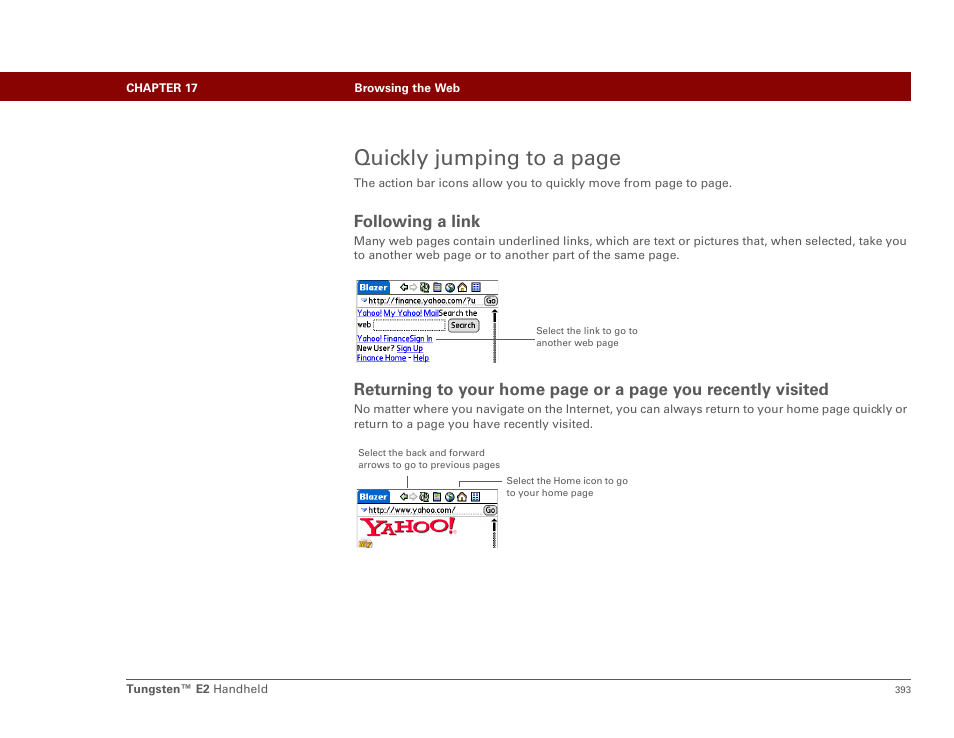Screen dimensions: 954x738
Task: Click the Search button on Yahoo Finance page
Action: coord(464,325)
